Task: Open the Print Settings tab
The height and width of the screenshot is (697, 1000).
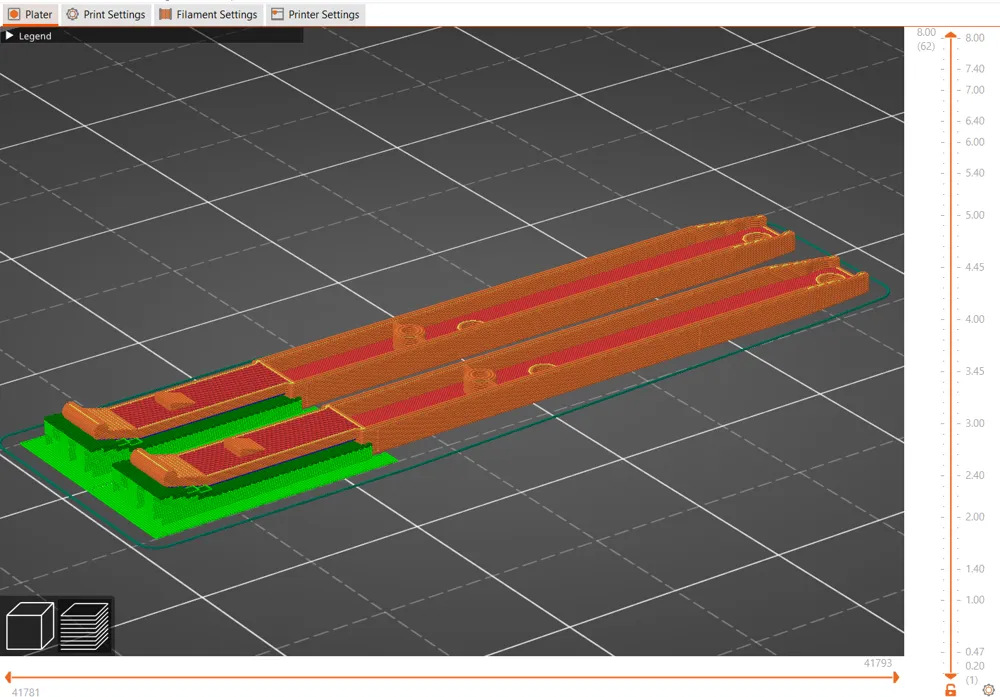Action: click(x=107, y=14)
